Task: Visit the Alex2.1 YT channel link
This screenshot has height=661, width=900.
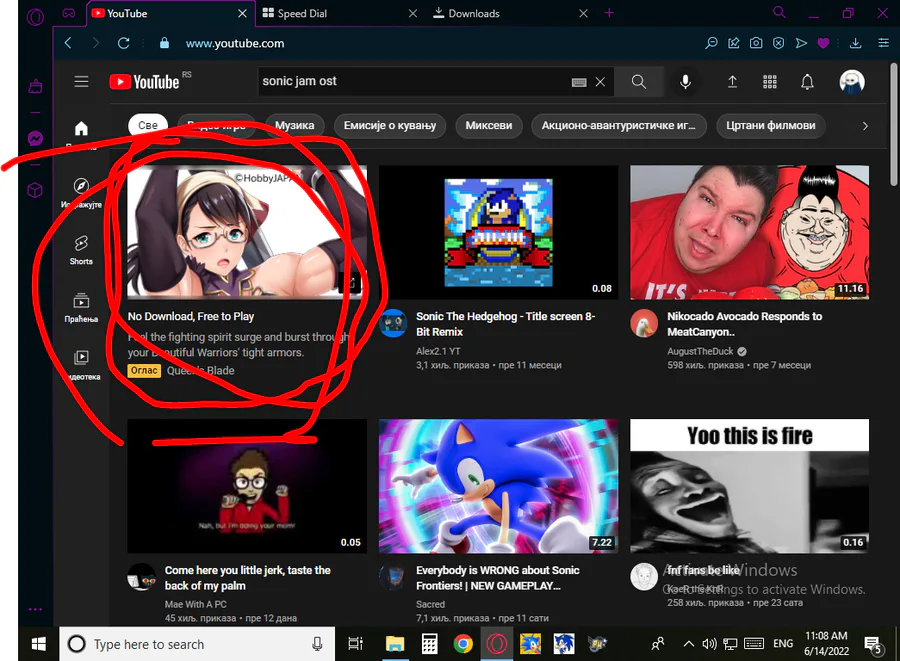Action: point(438,351)
